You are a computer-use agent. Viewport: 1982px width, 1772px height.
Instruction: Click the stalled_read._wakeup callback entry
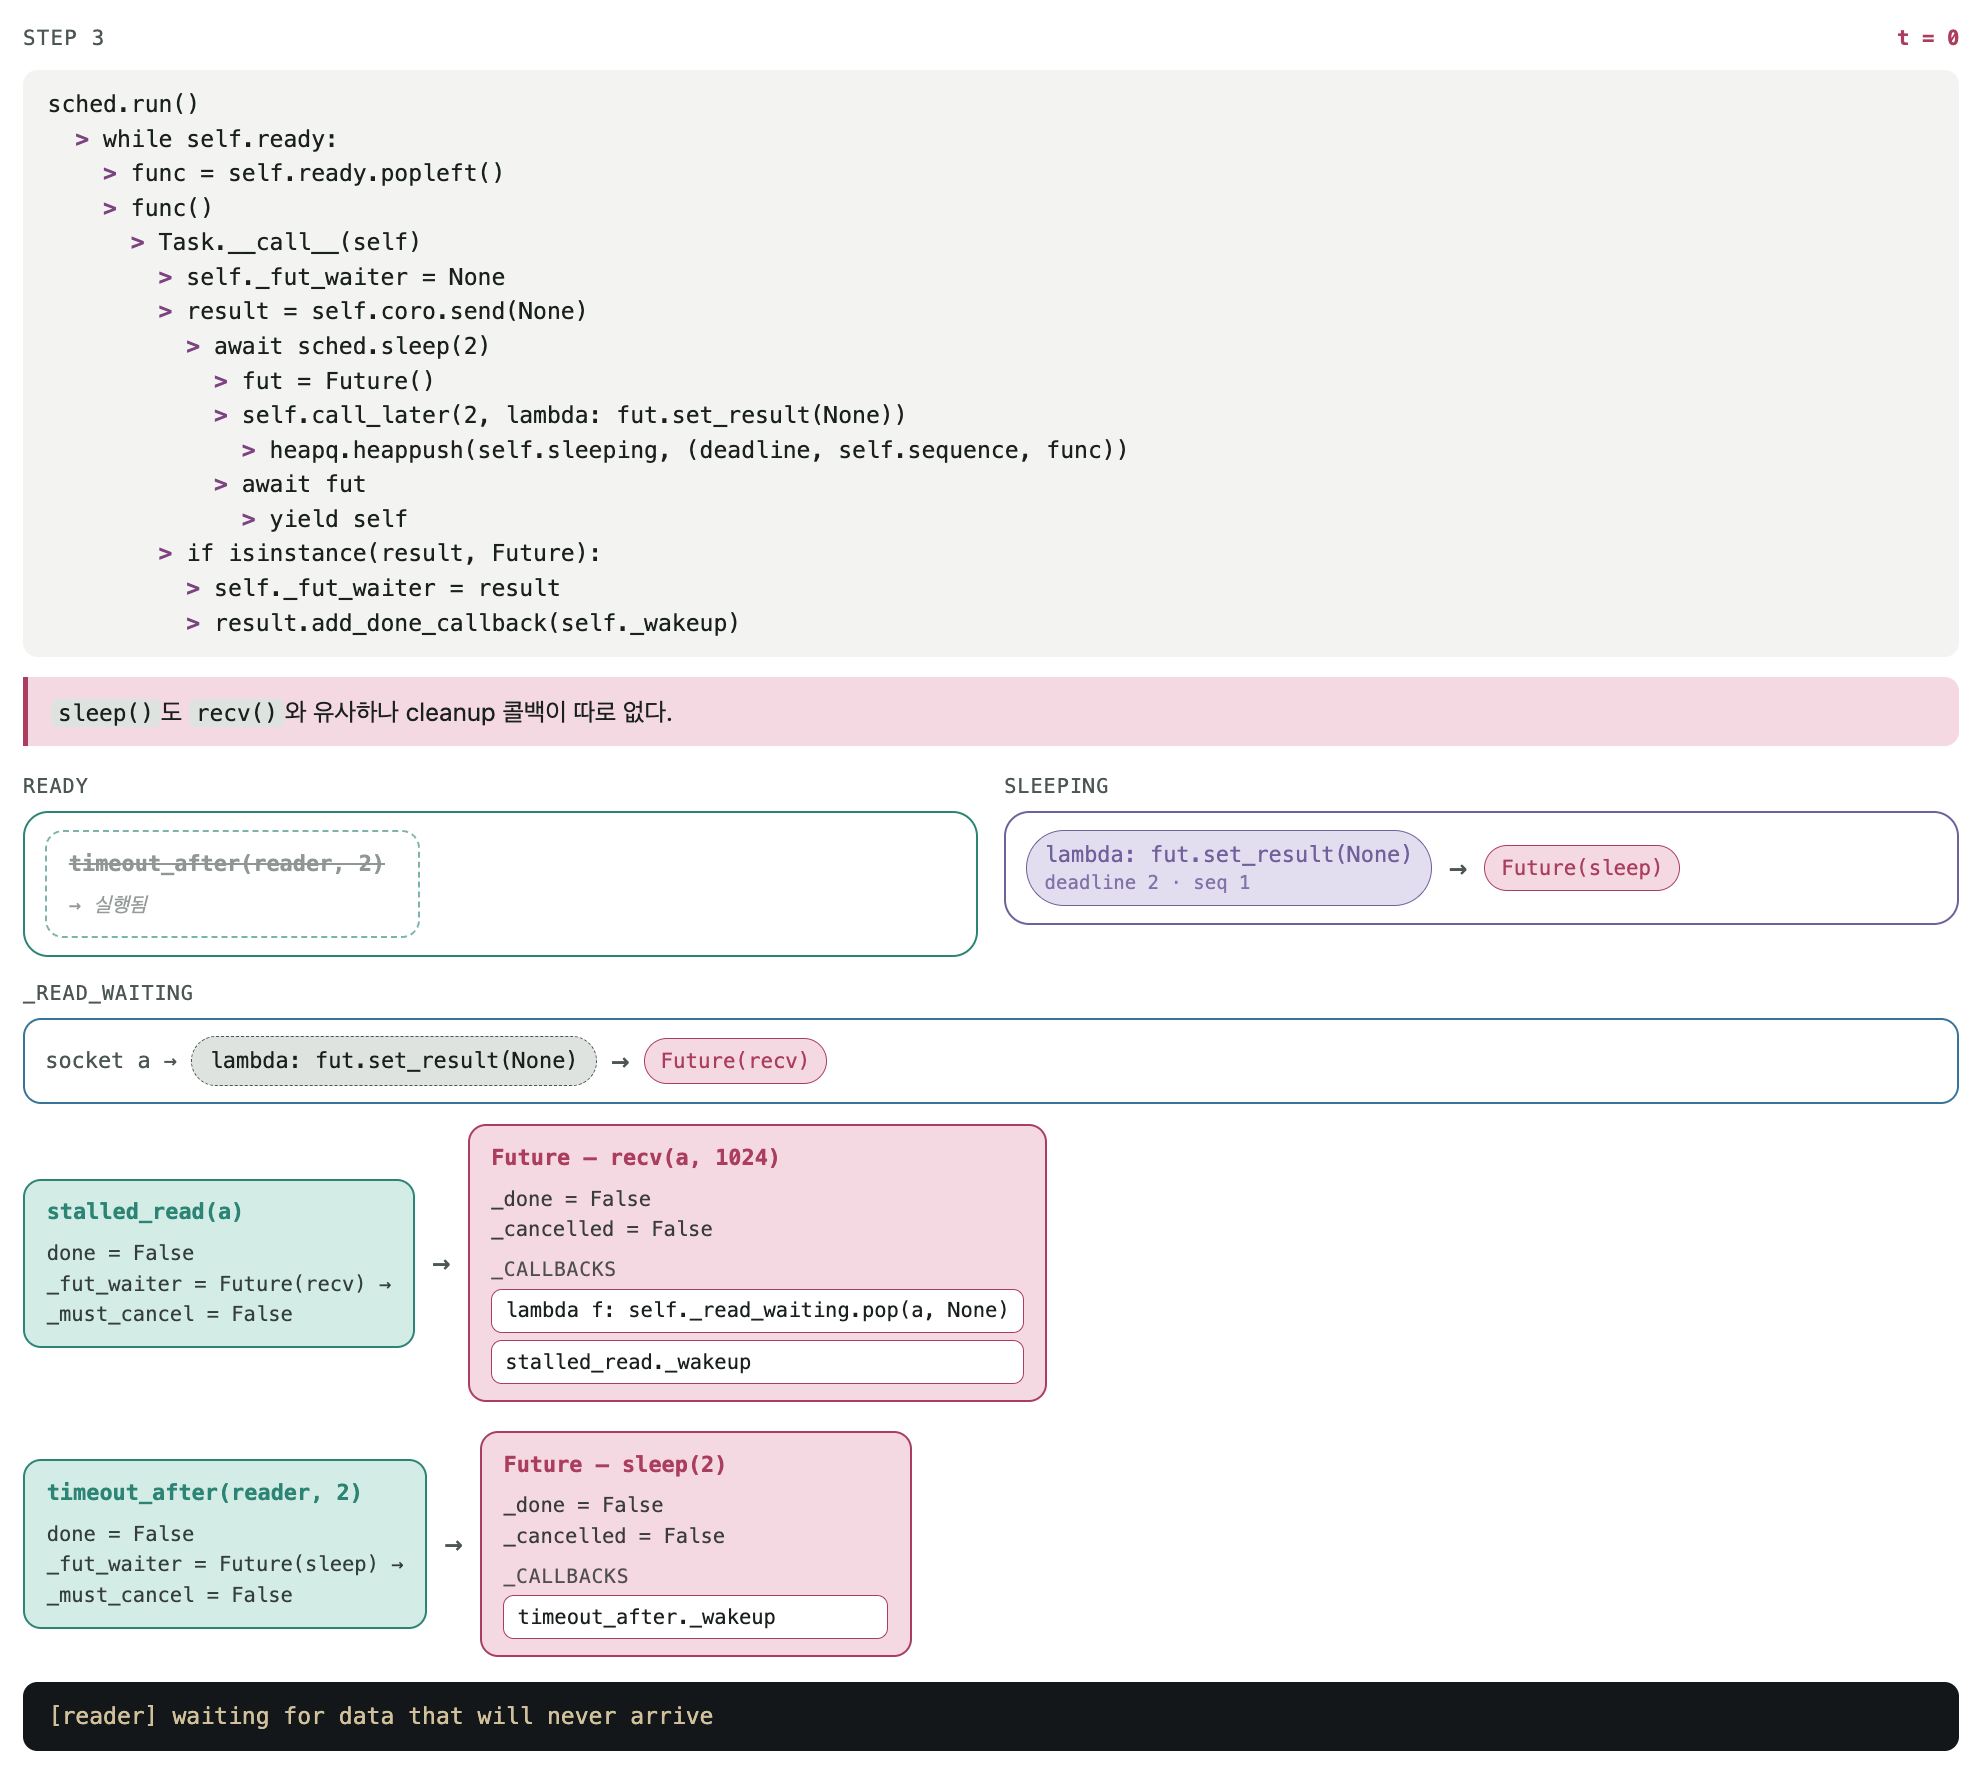757,1362
